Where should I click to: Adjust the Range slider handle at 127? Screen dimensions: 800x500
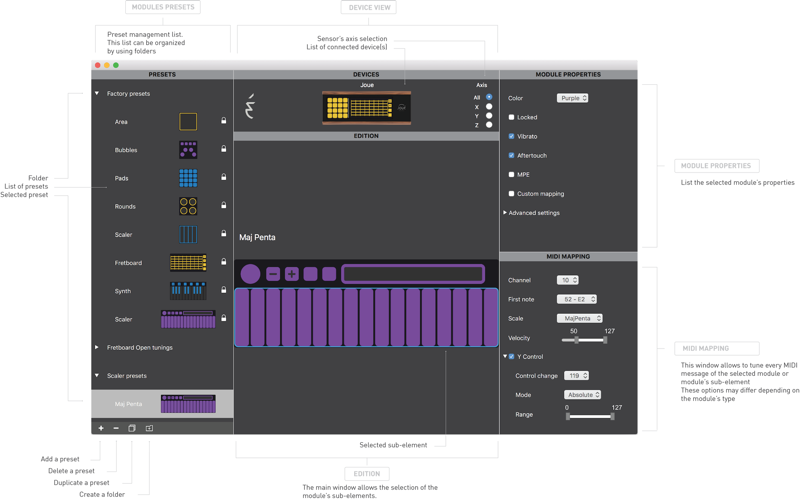click(612, 416)
